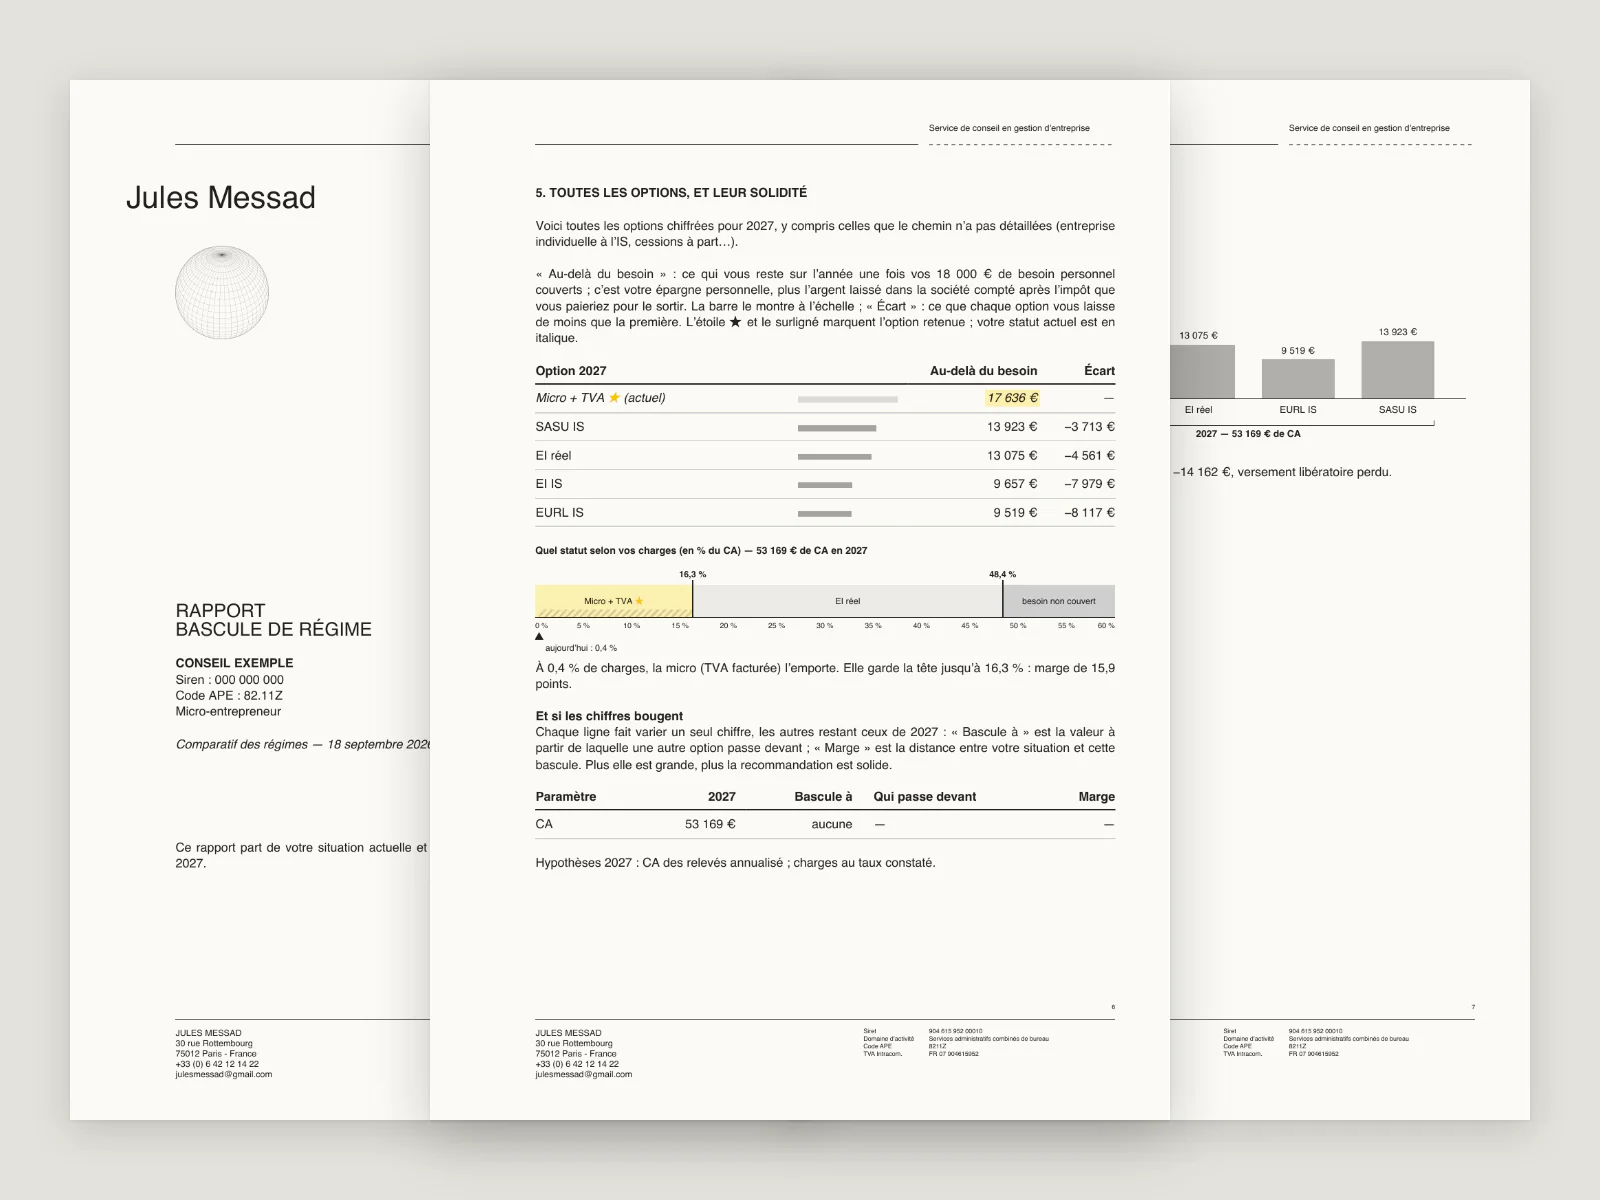
Task: Click the section heading Toutes les options
Action: [671, 193]
